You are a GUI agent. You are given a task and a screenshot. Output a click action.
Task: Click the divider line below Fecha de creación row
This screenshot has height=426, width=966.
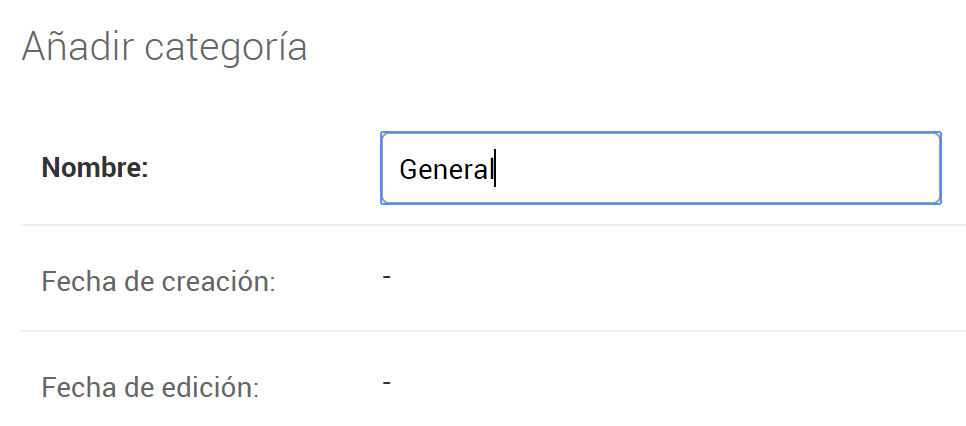pos(493,331)
